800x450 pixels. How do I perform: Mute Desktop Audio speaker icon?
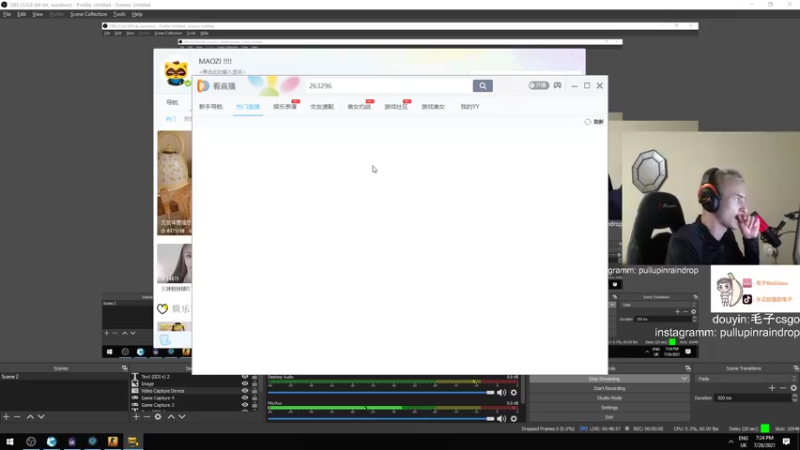502,392
